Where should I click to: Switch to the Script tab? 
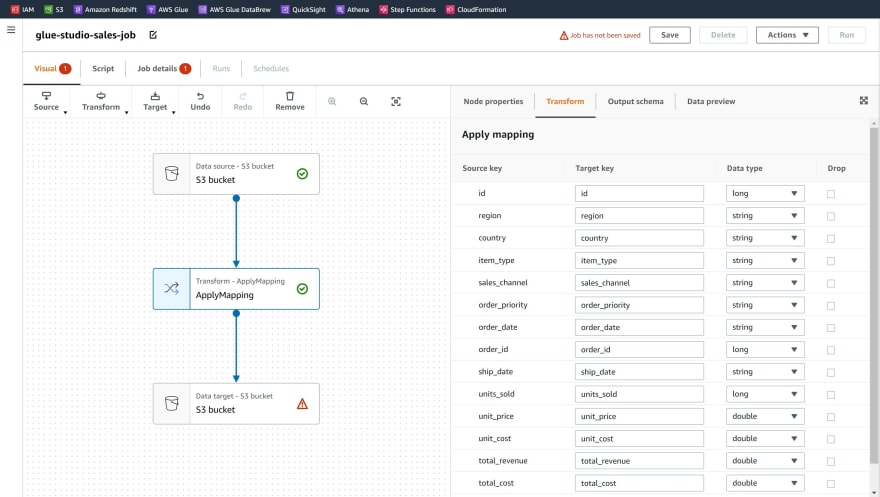coord(103,68)
